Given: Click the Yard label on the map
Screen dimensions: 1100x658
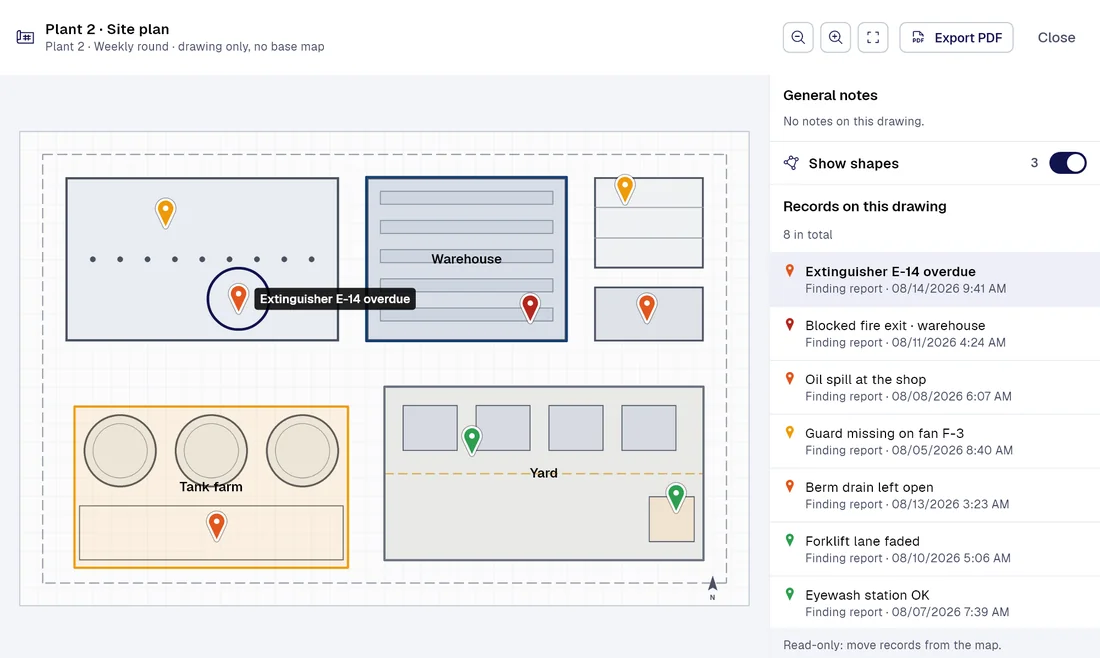Looking at the screenshot, I should tap(544, 473).
